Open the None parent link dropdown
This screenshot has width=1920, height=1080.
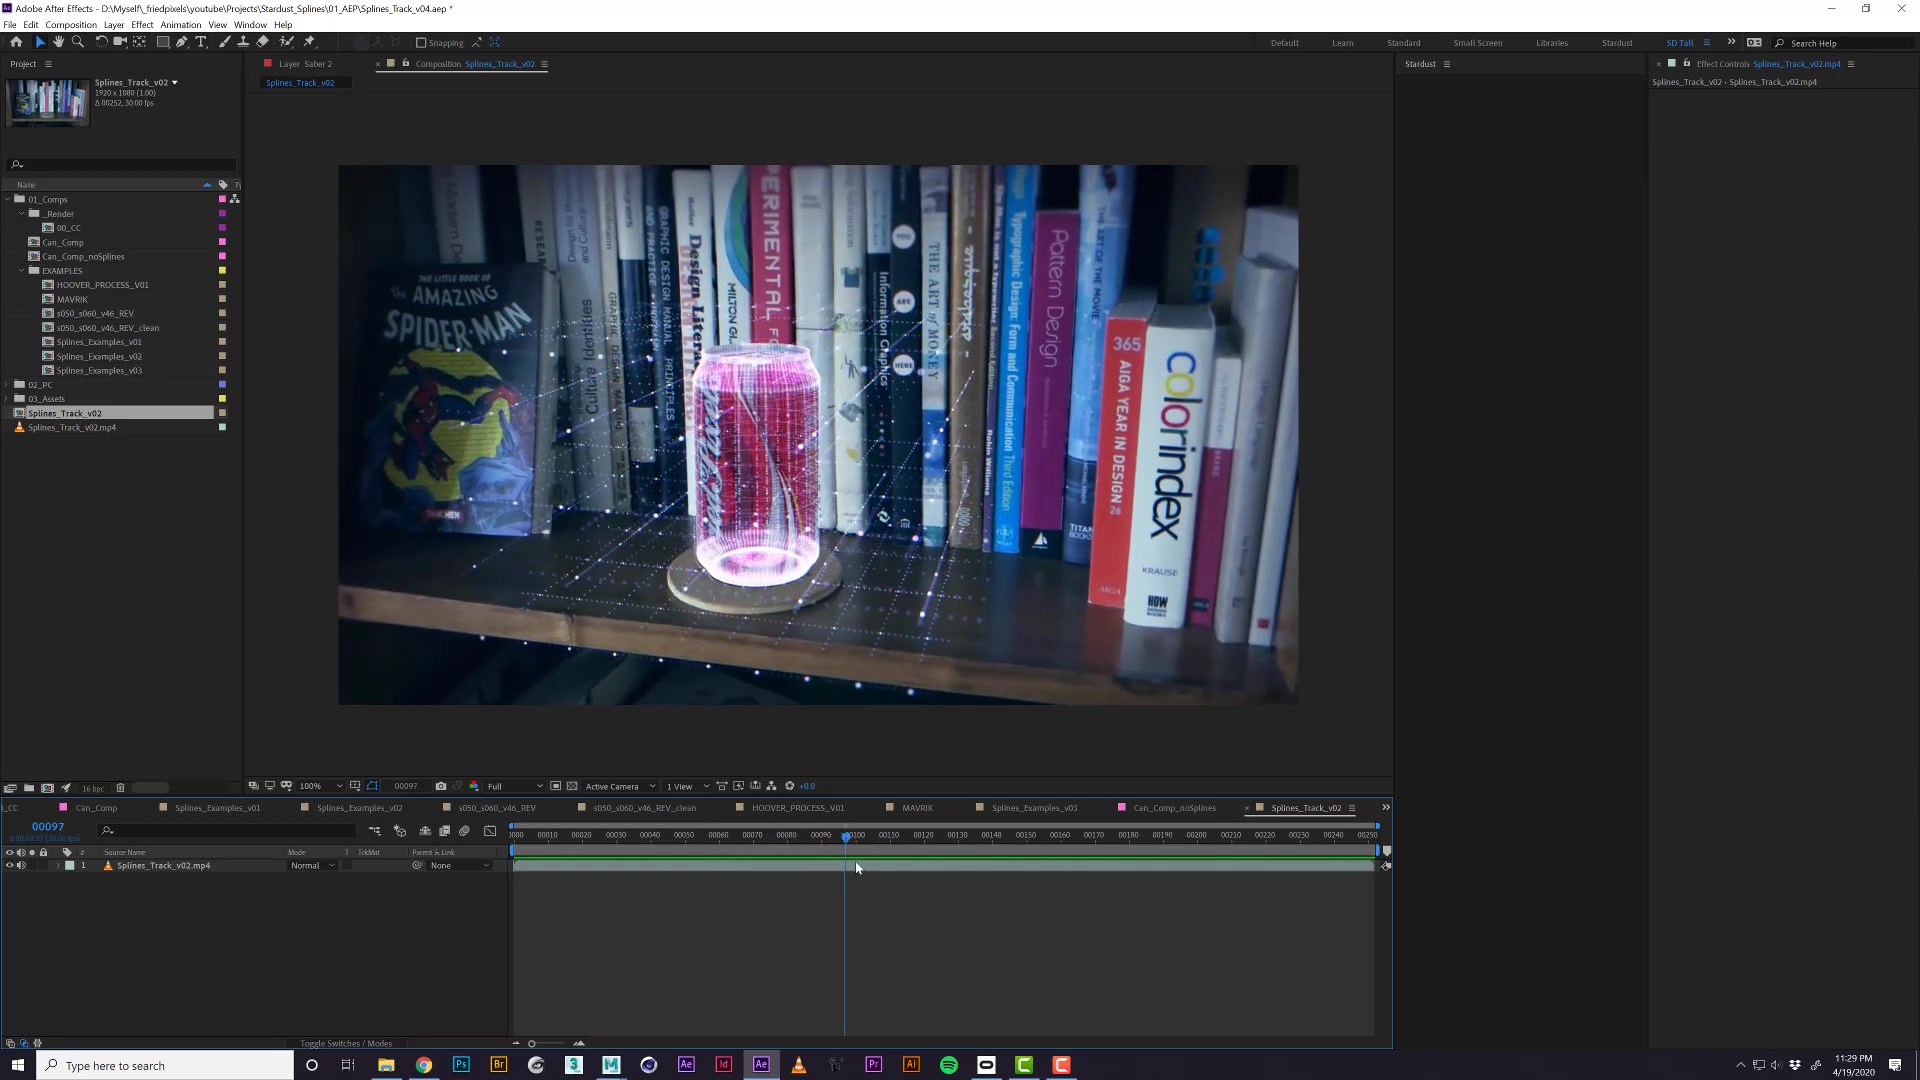pos(460,866)
